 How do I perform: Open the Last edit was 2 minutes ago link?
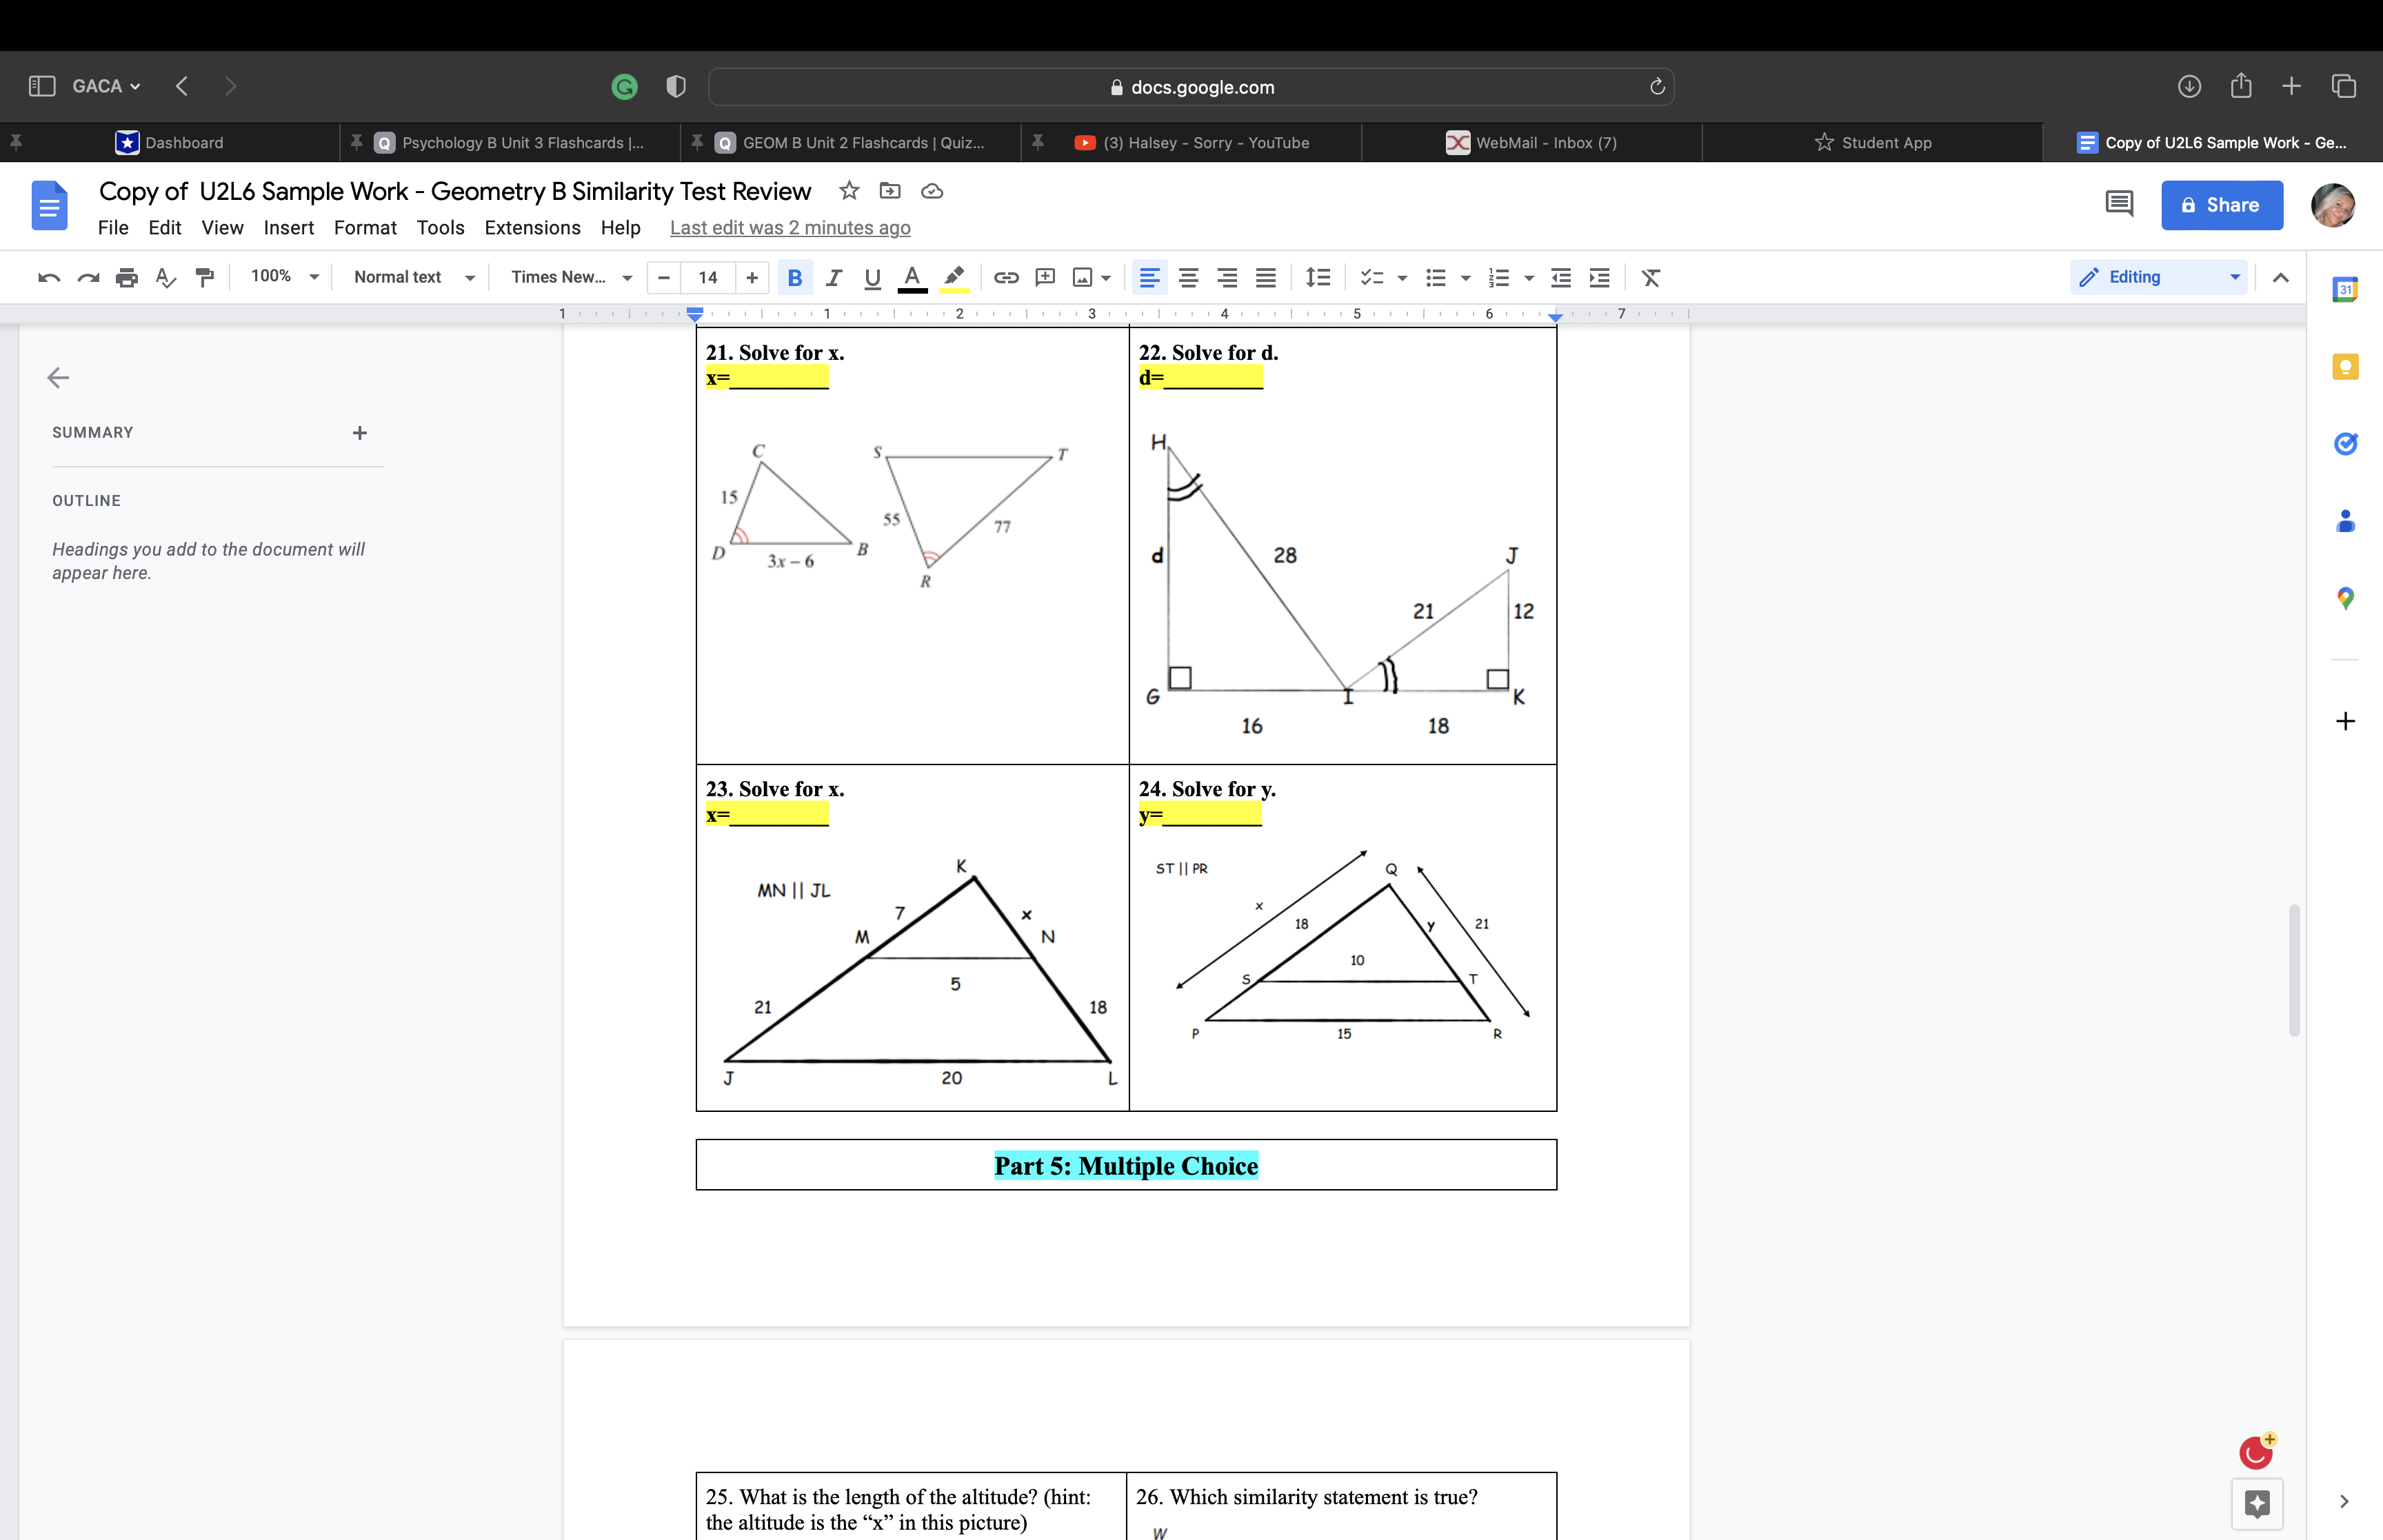pyautogui.click(x=789, y=228)
